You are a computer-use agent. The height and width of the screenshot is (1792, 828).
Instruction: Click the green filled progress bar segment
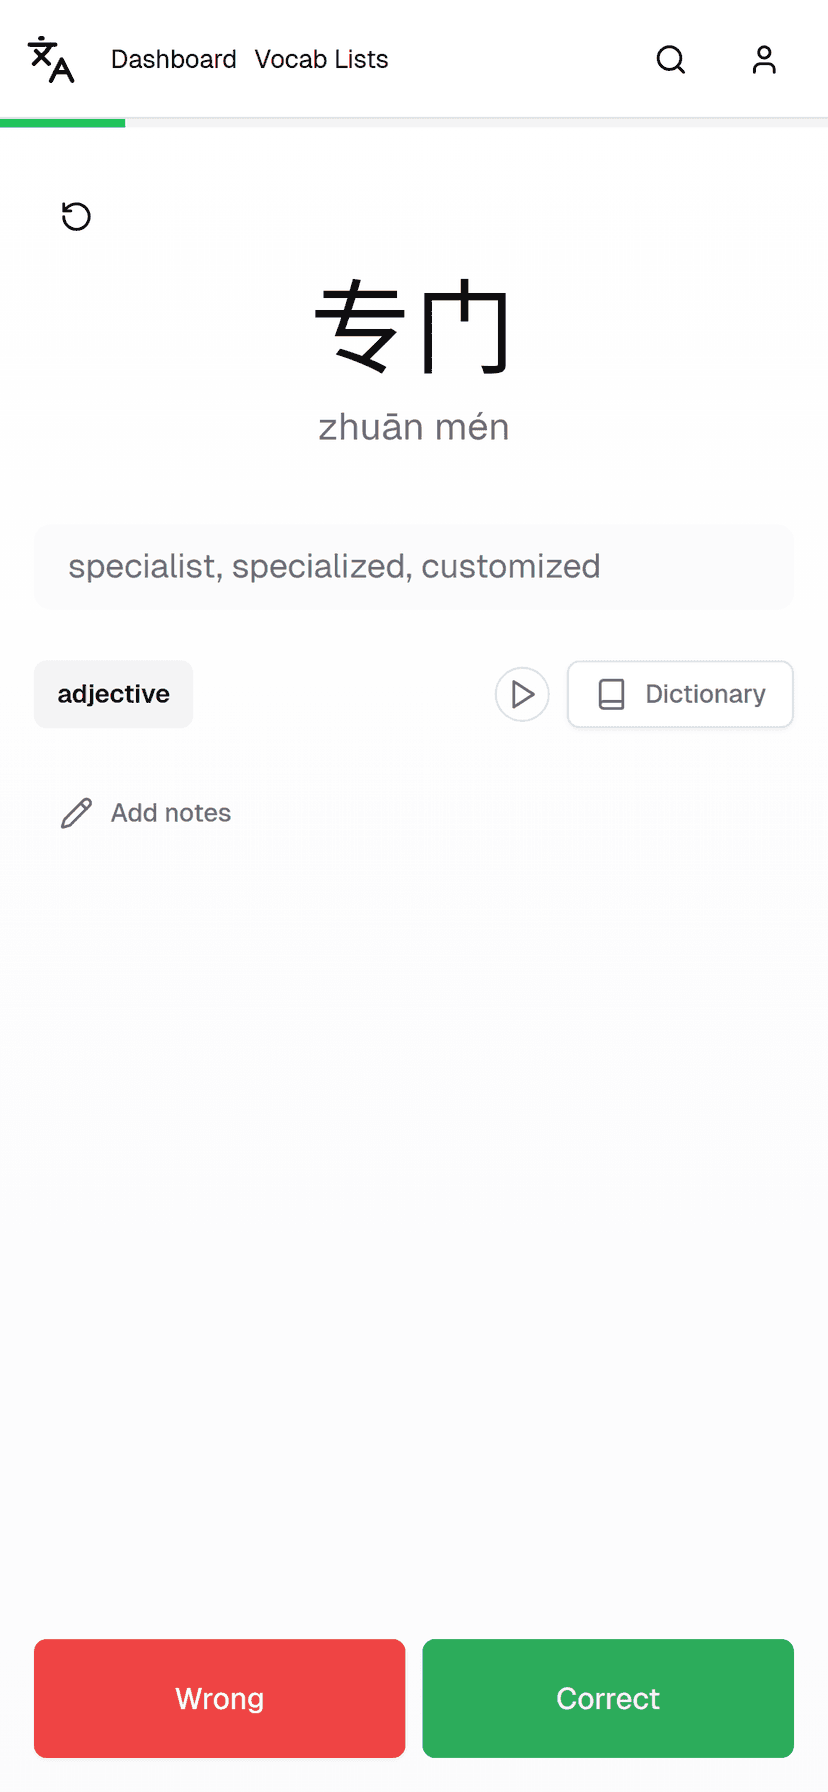coord(62,123)
